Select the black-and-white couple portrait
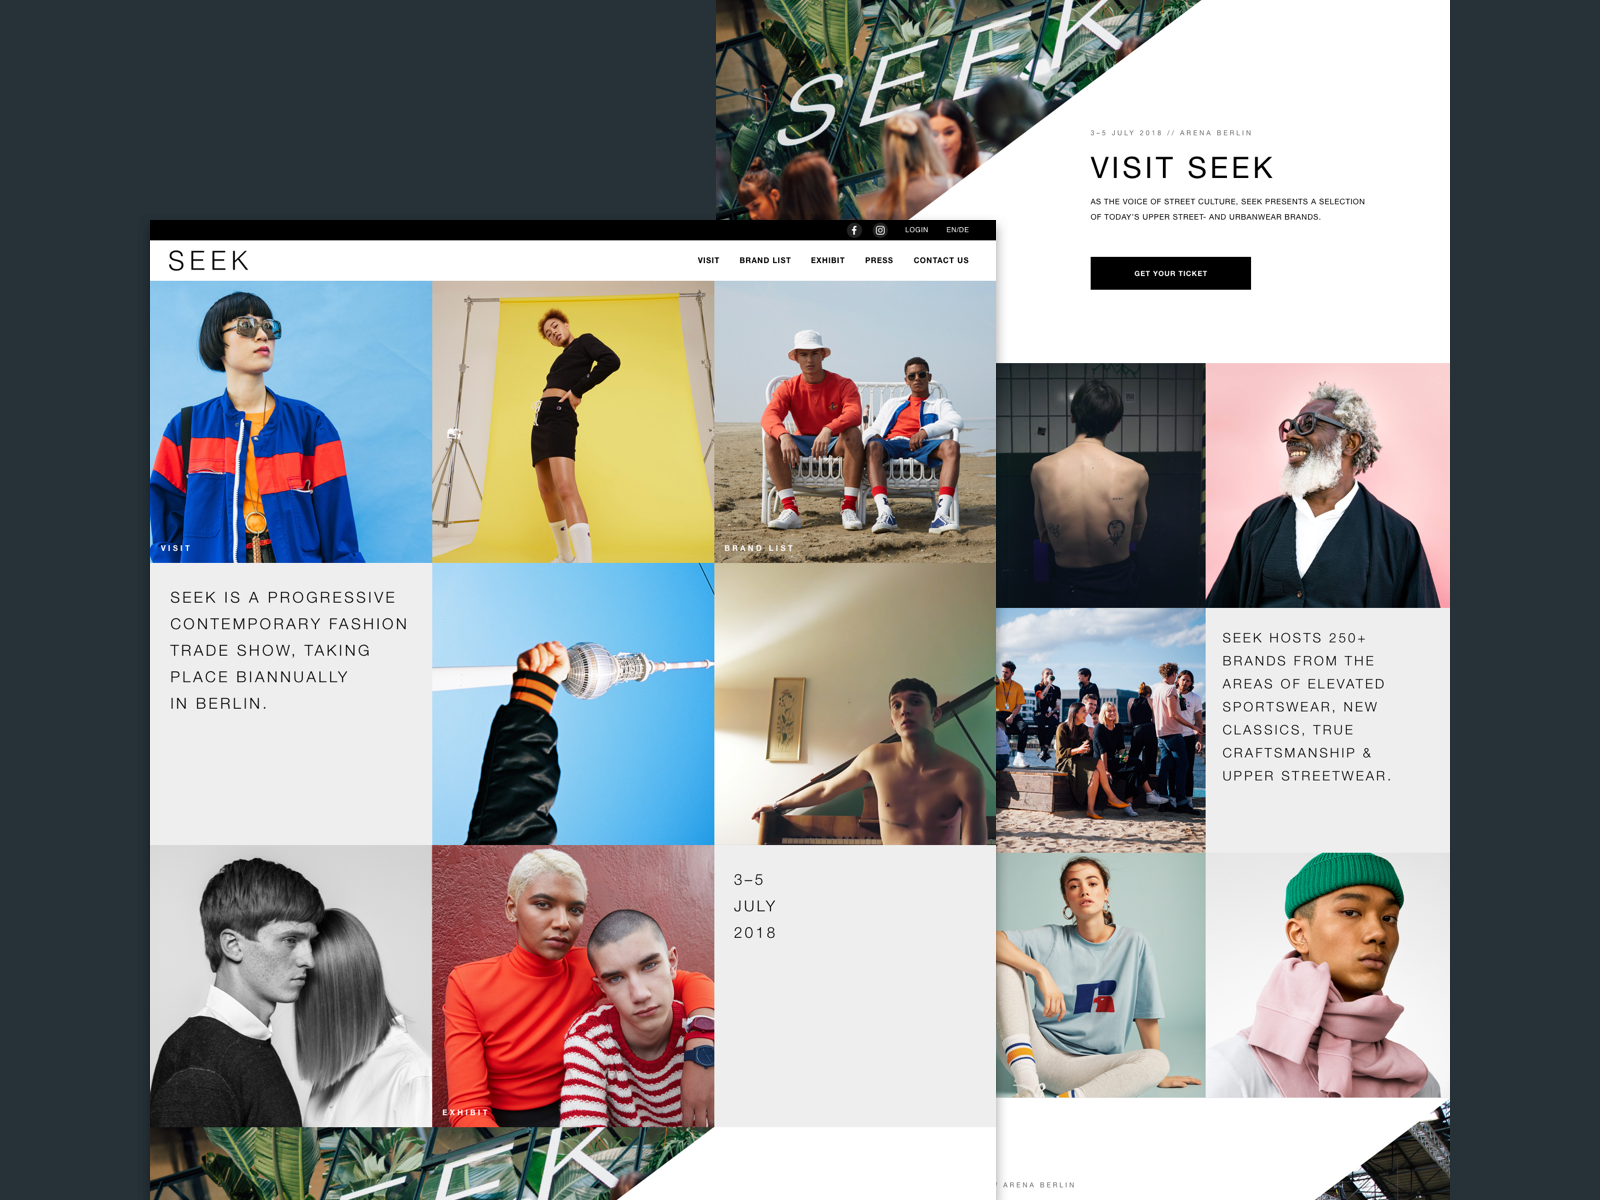This screenshot has width=1600, height=1200. [291, 986]
